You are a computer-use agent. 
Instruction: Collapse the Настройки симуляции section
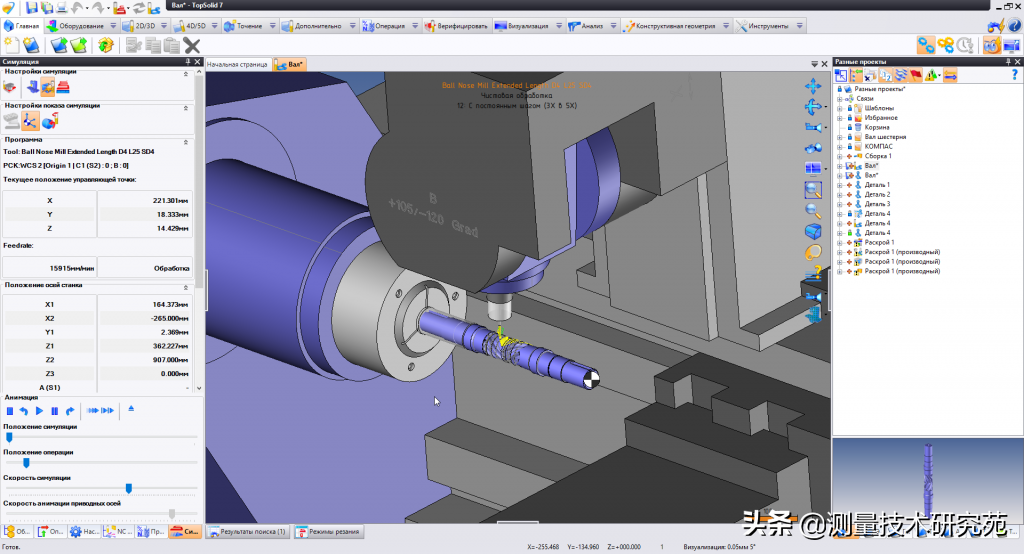[185, 74]
